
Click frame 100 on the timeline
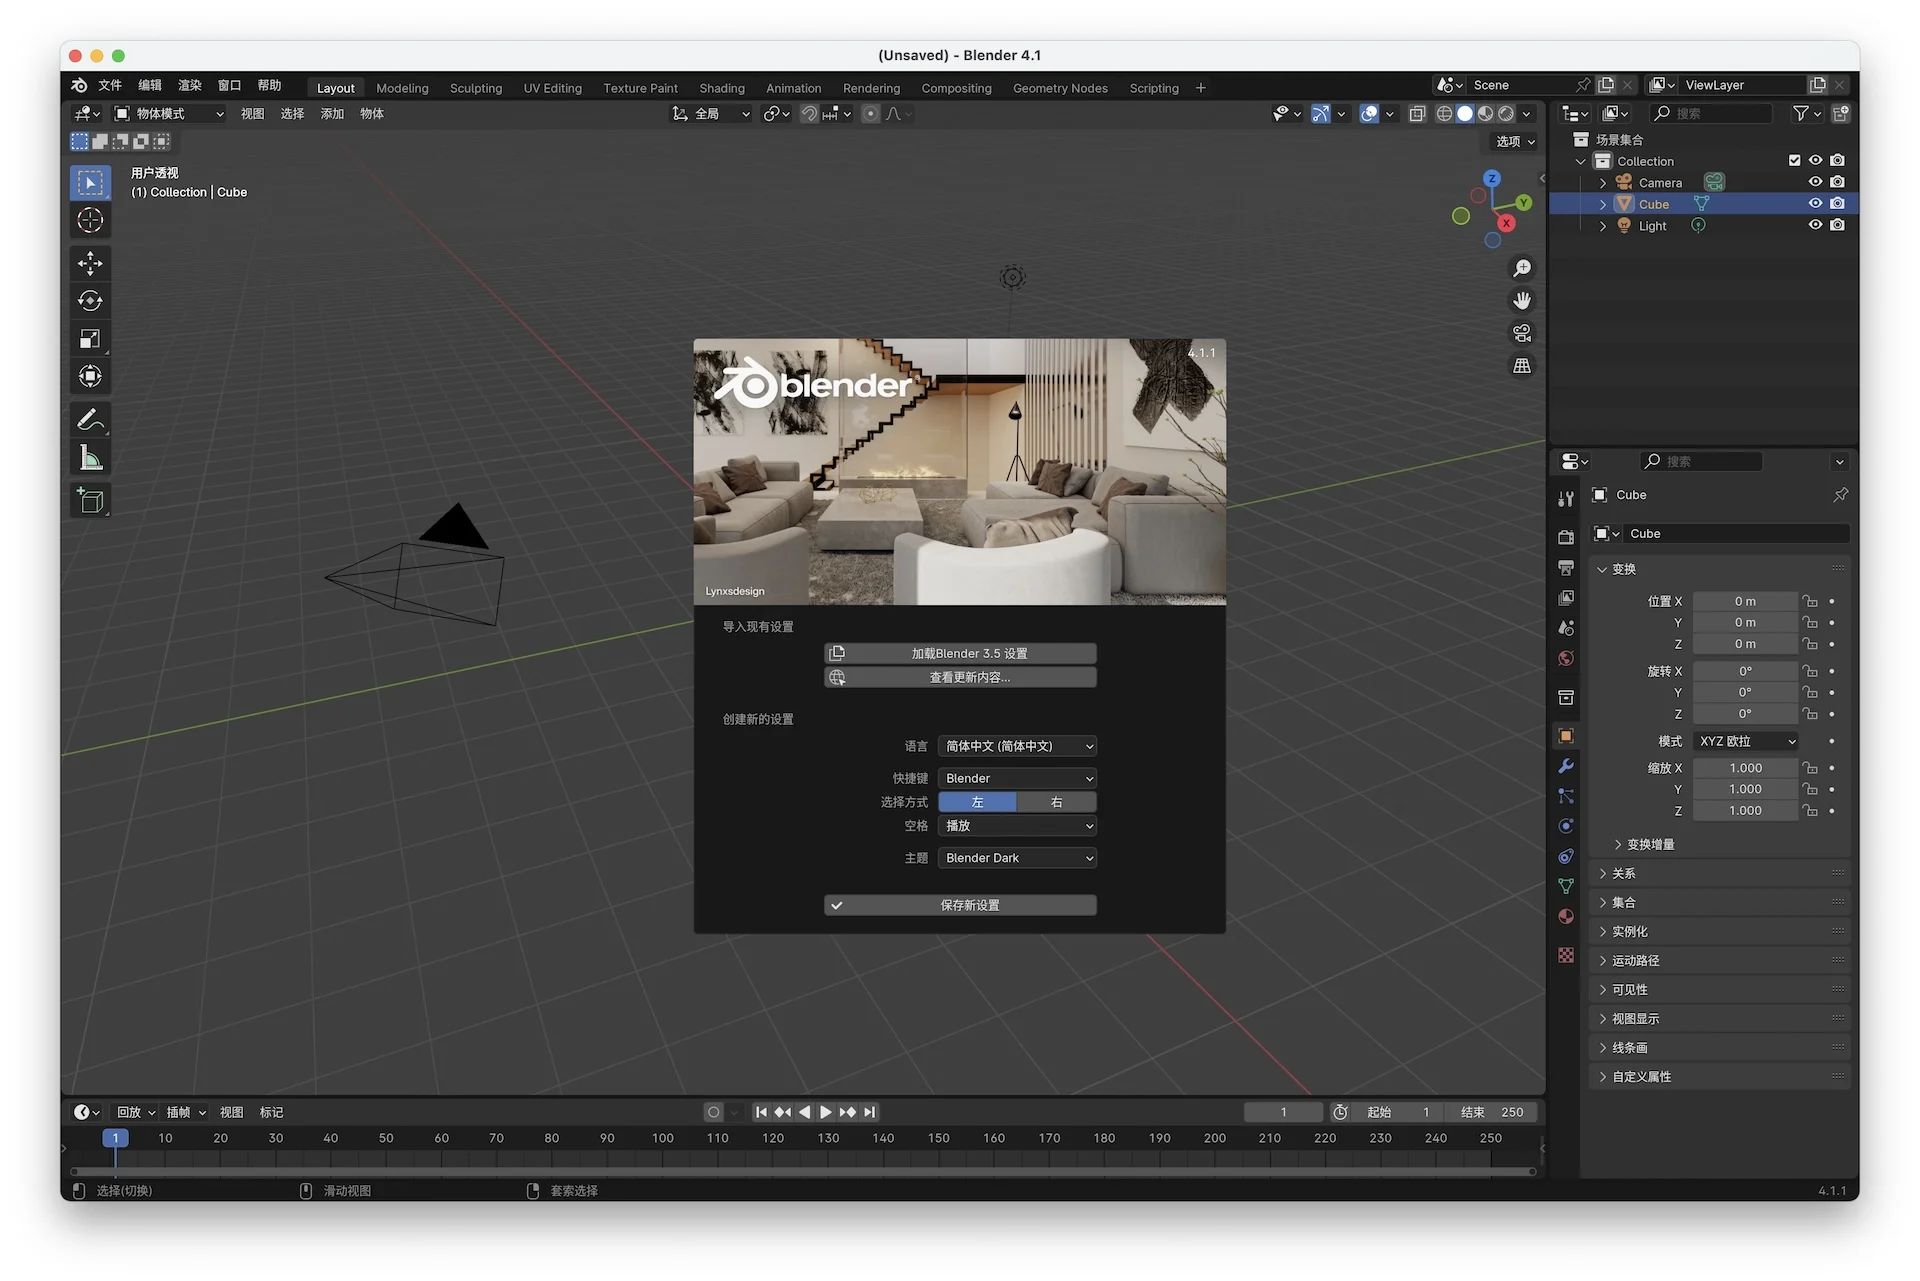pos(662,1139)
